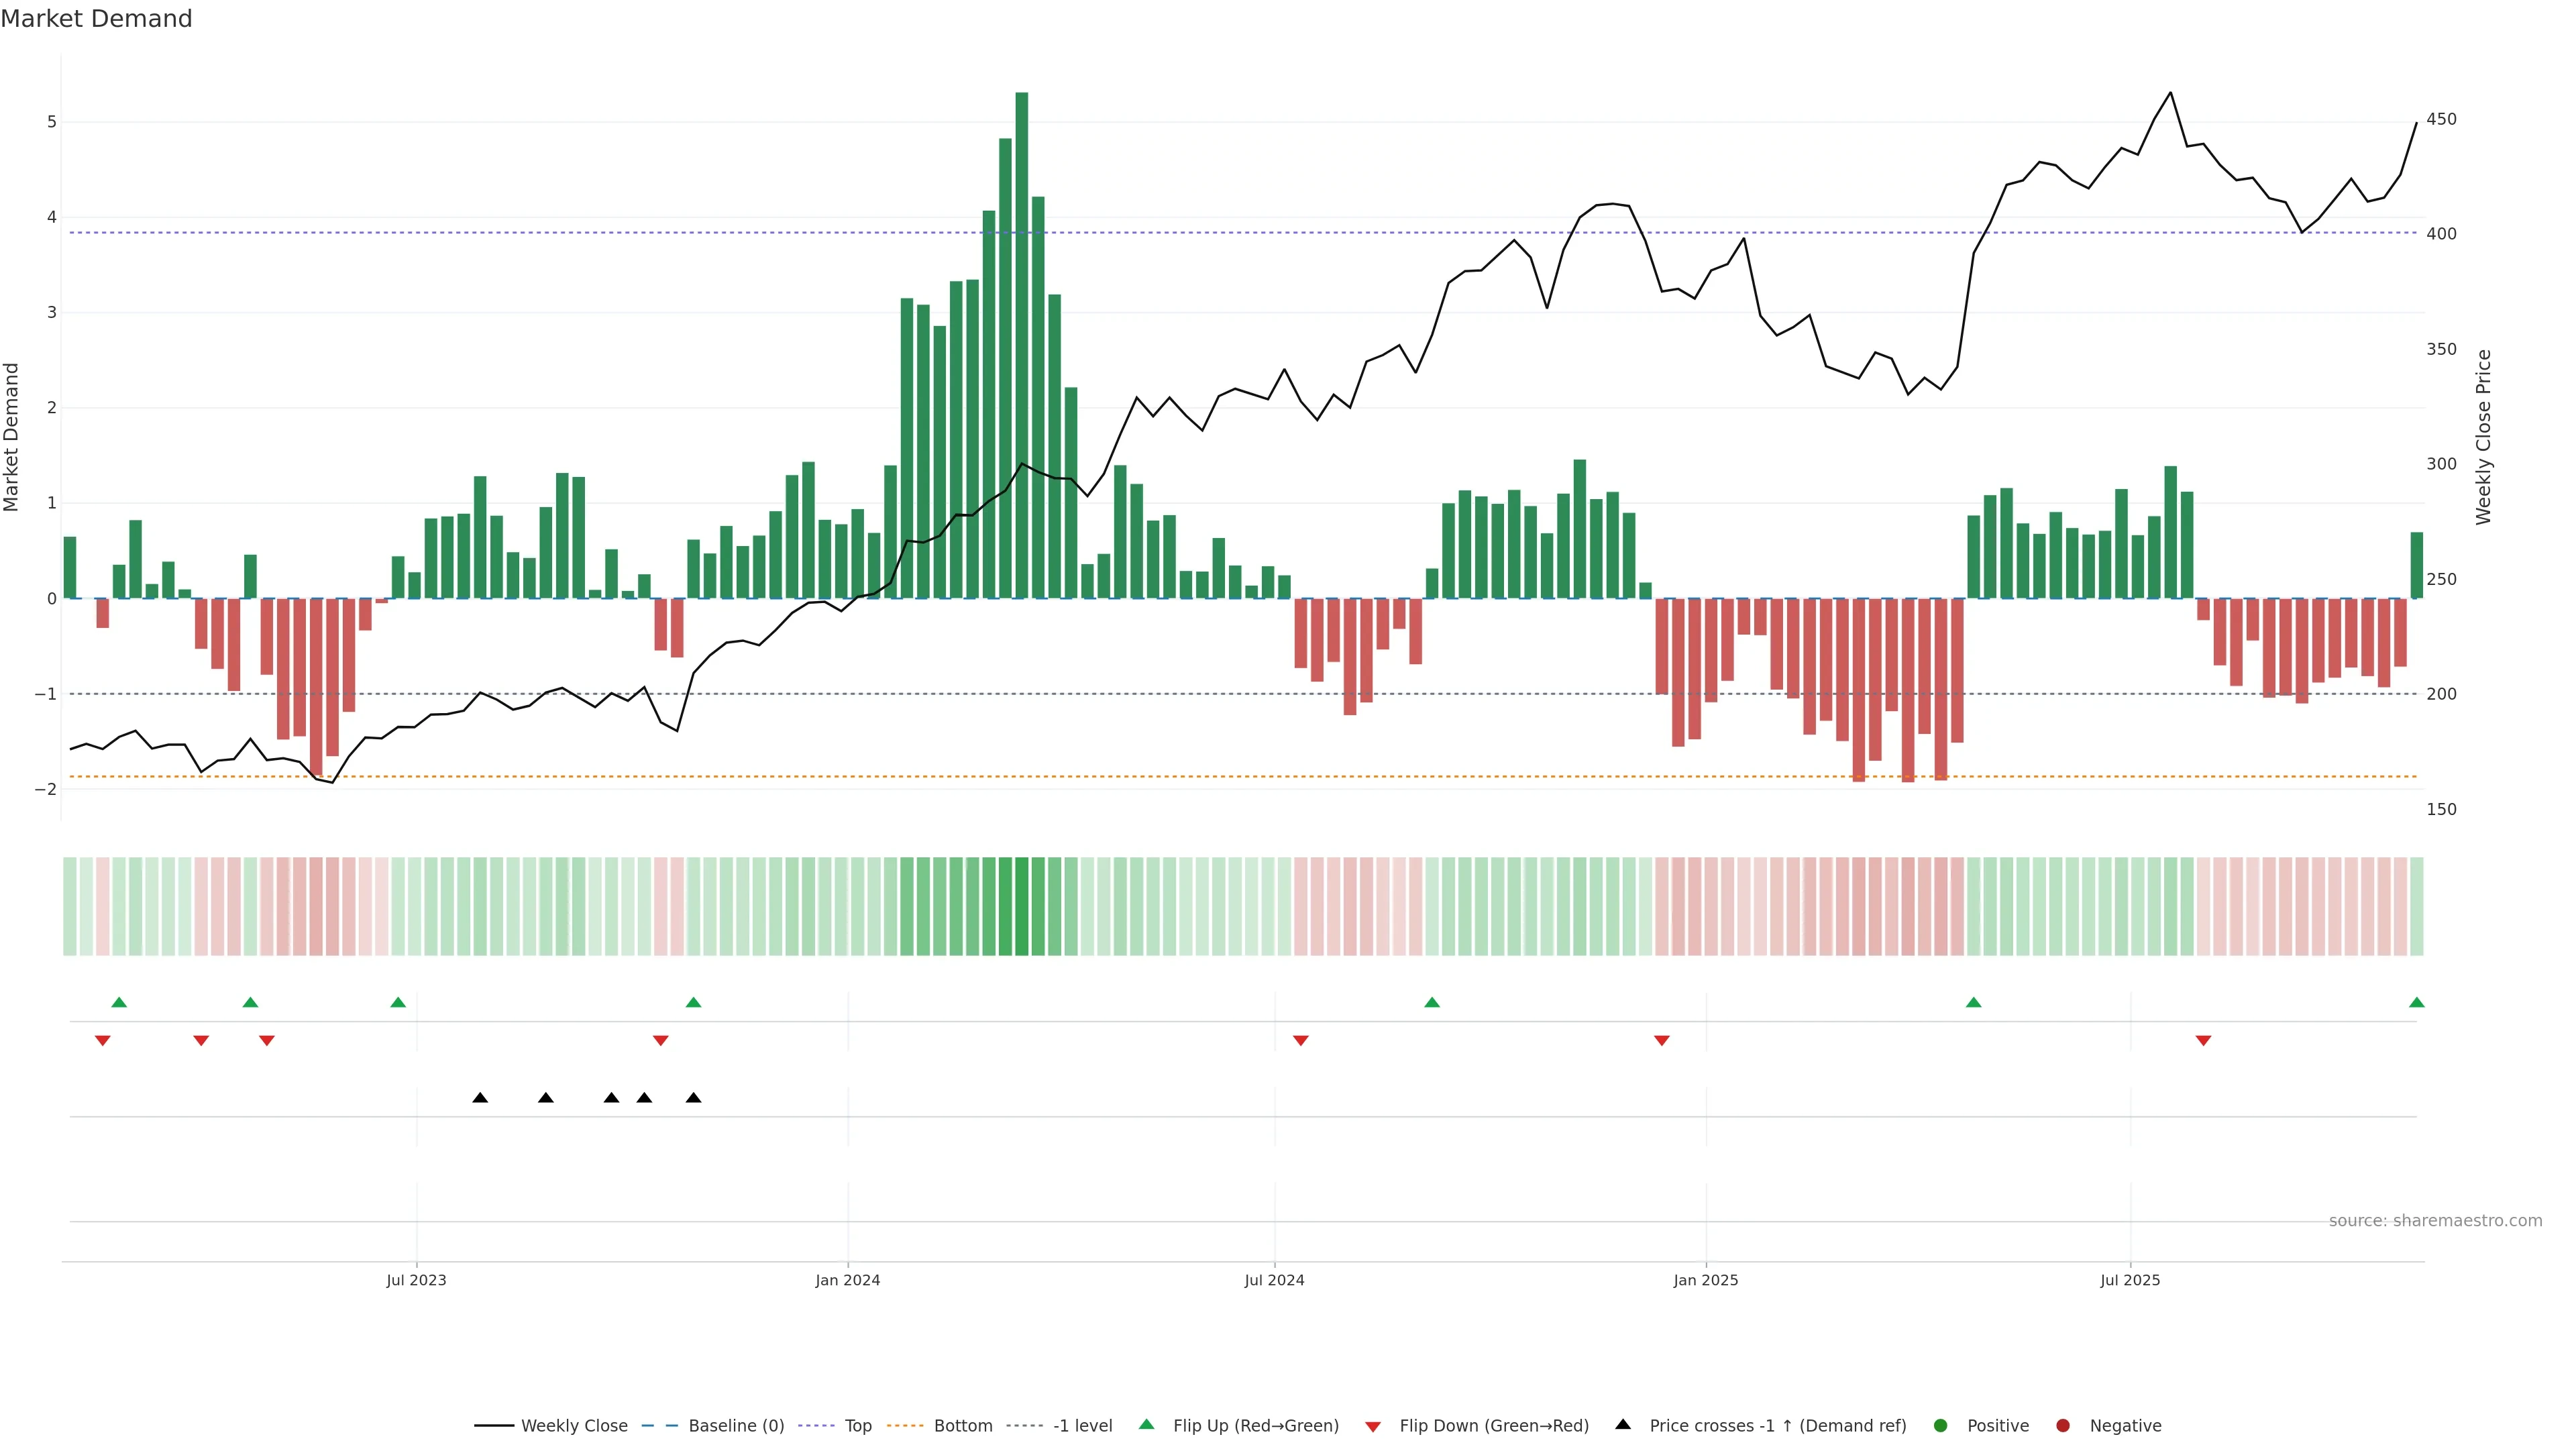Click the sharemaestro.com source text
Image resolution: width=2576 pixels, height=1449 pixels.
point(2435,1221)
